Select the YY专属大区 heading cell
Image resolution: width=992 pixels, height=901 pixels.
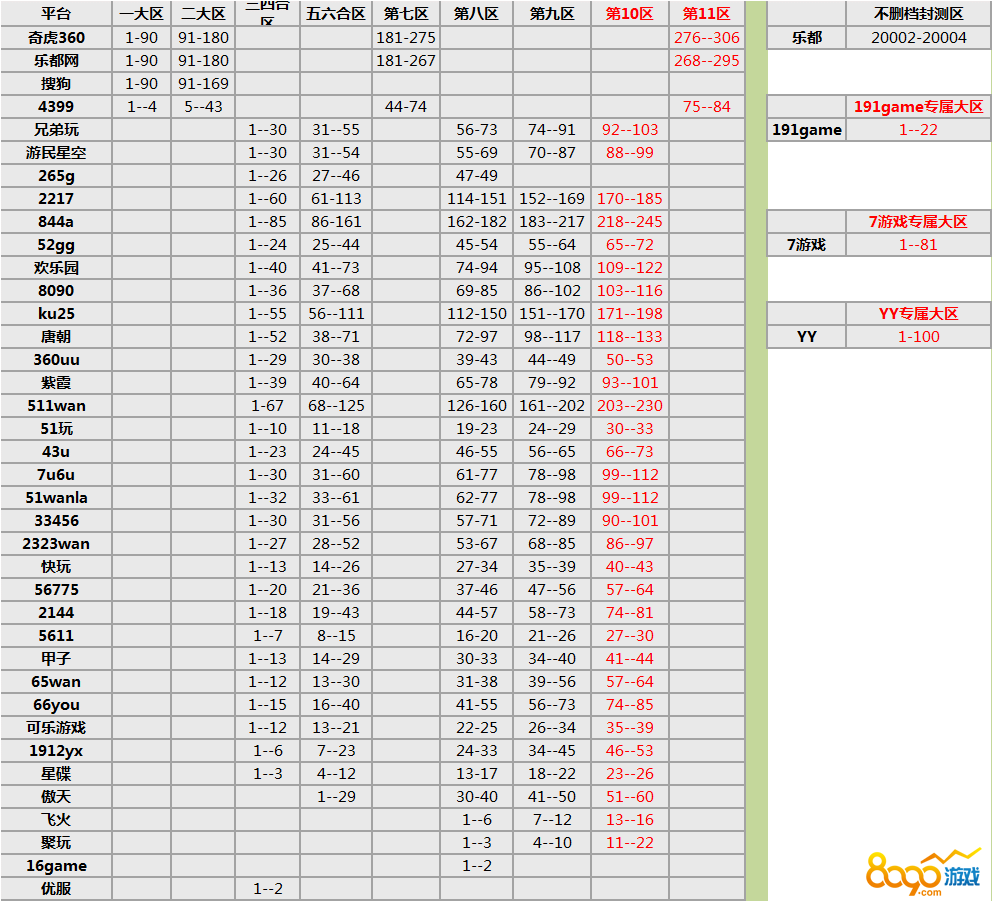[918, 313]
